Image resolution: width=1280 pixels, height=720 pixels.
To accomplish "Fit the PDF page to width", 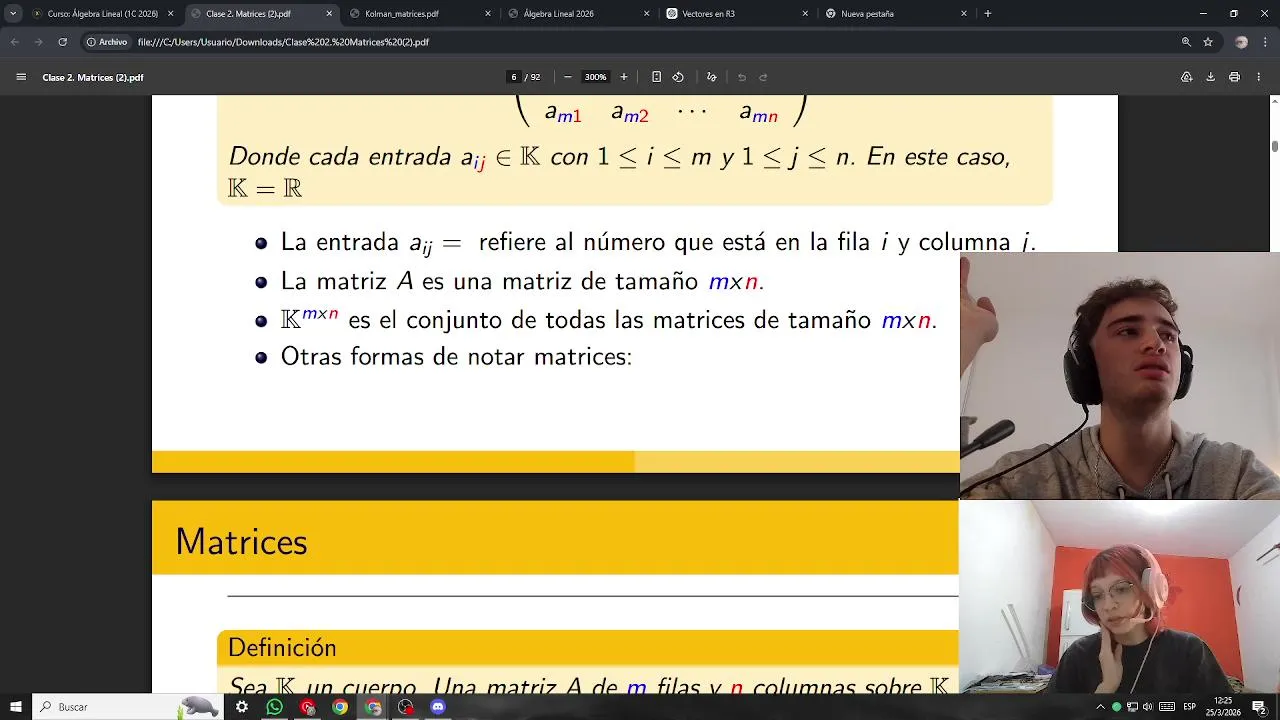I will pos(656,77).
